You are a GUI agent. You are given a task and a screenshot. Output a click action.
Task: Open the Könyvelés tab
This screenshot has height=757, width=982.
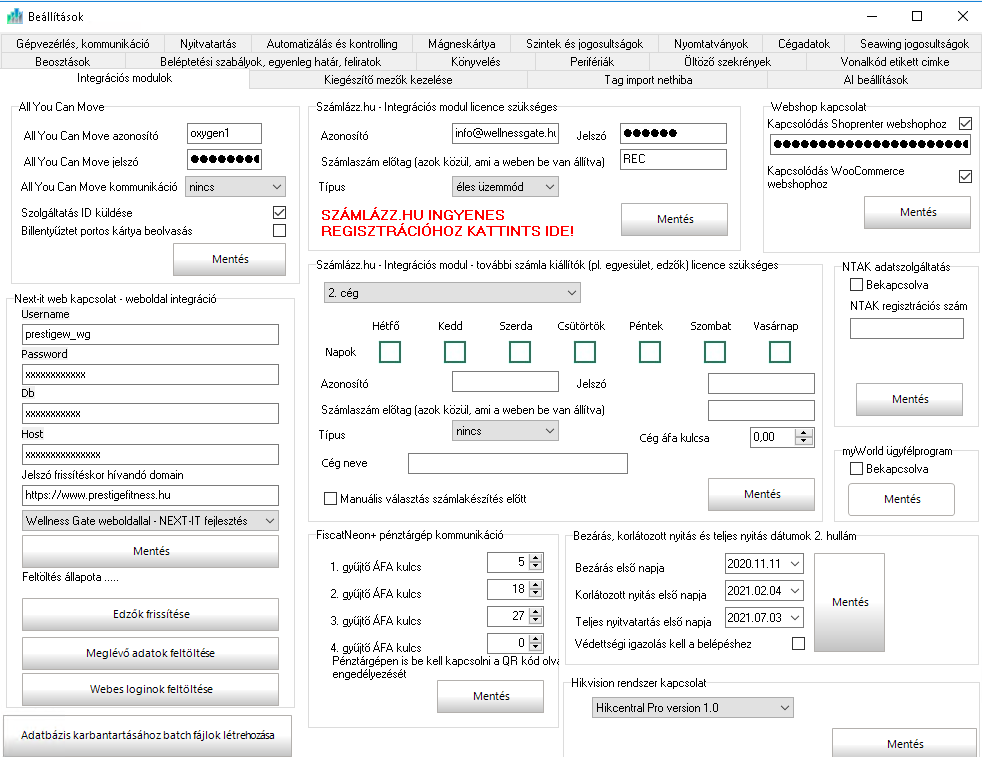click(475, 62)
